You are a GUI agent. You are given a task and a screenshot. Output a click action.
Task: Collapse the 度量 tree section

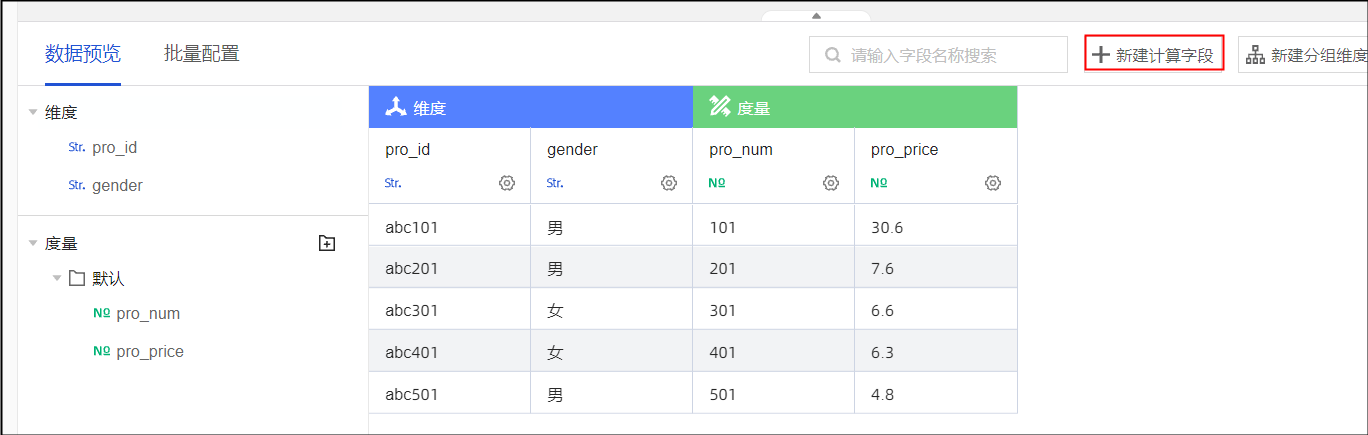(x=33, y=243)
